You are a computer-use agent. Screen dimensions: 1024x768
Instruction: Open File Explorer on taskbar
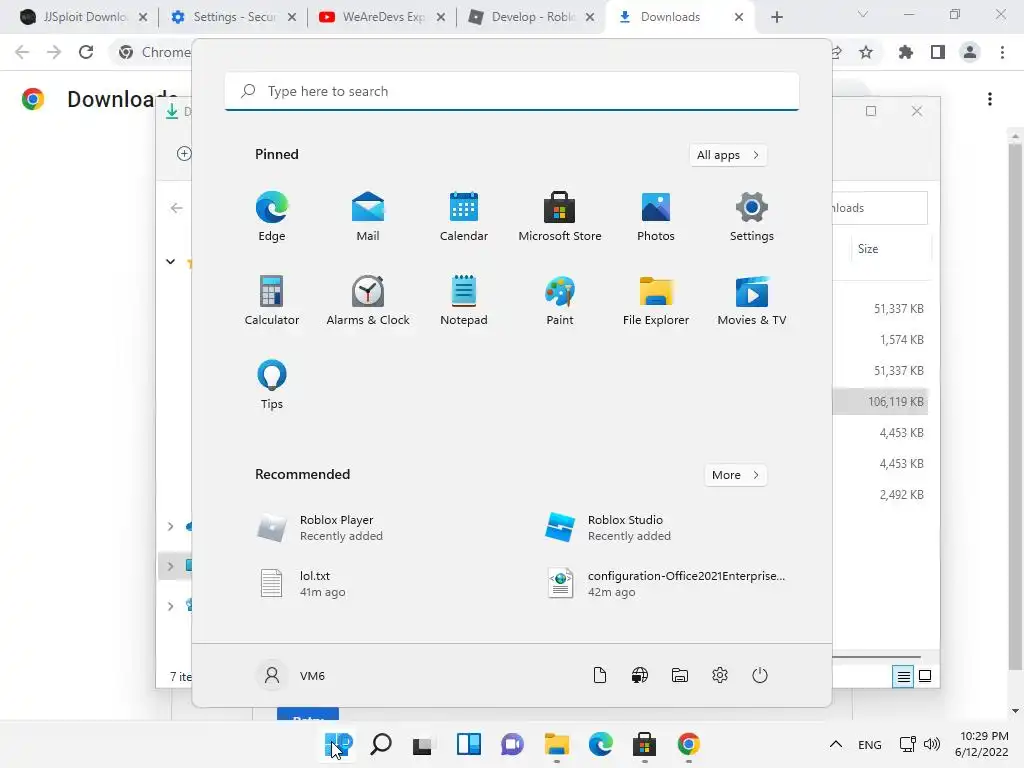tap(556, 744)
